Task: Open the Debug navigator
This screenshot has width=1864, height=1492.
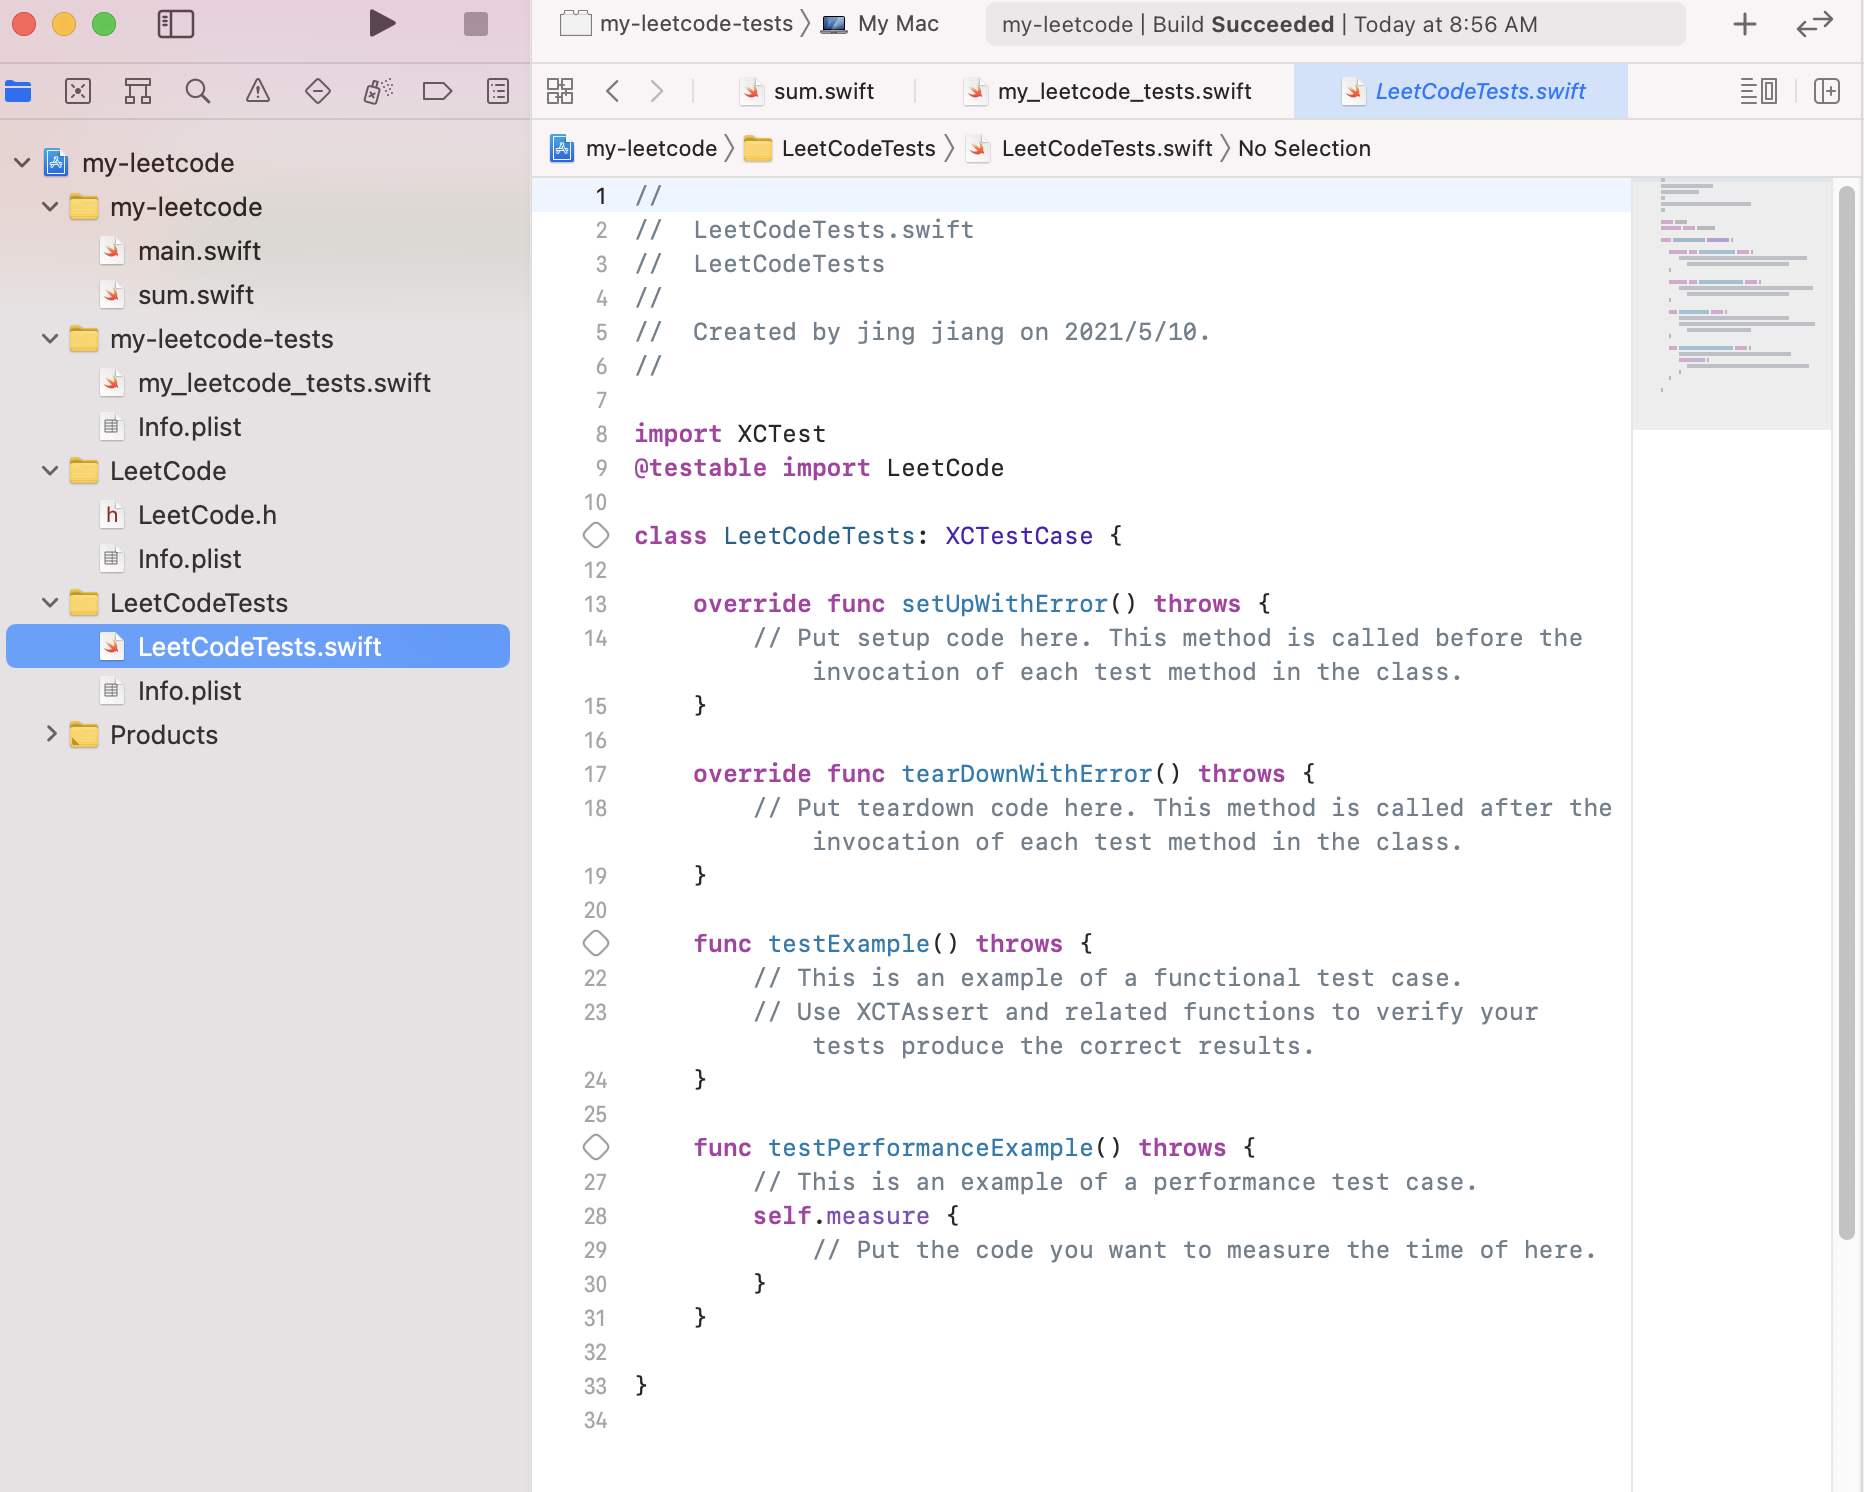Action: pos(378,92)
